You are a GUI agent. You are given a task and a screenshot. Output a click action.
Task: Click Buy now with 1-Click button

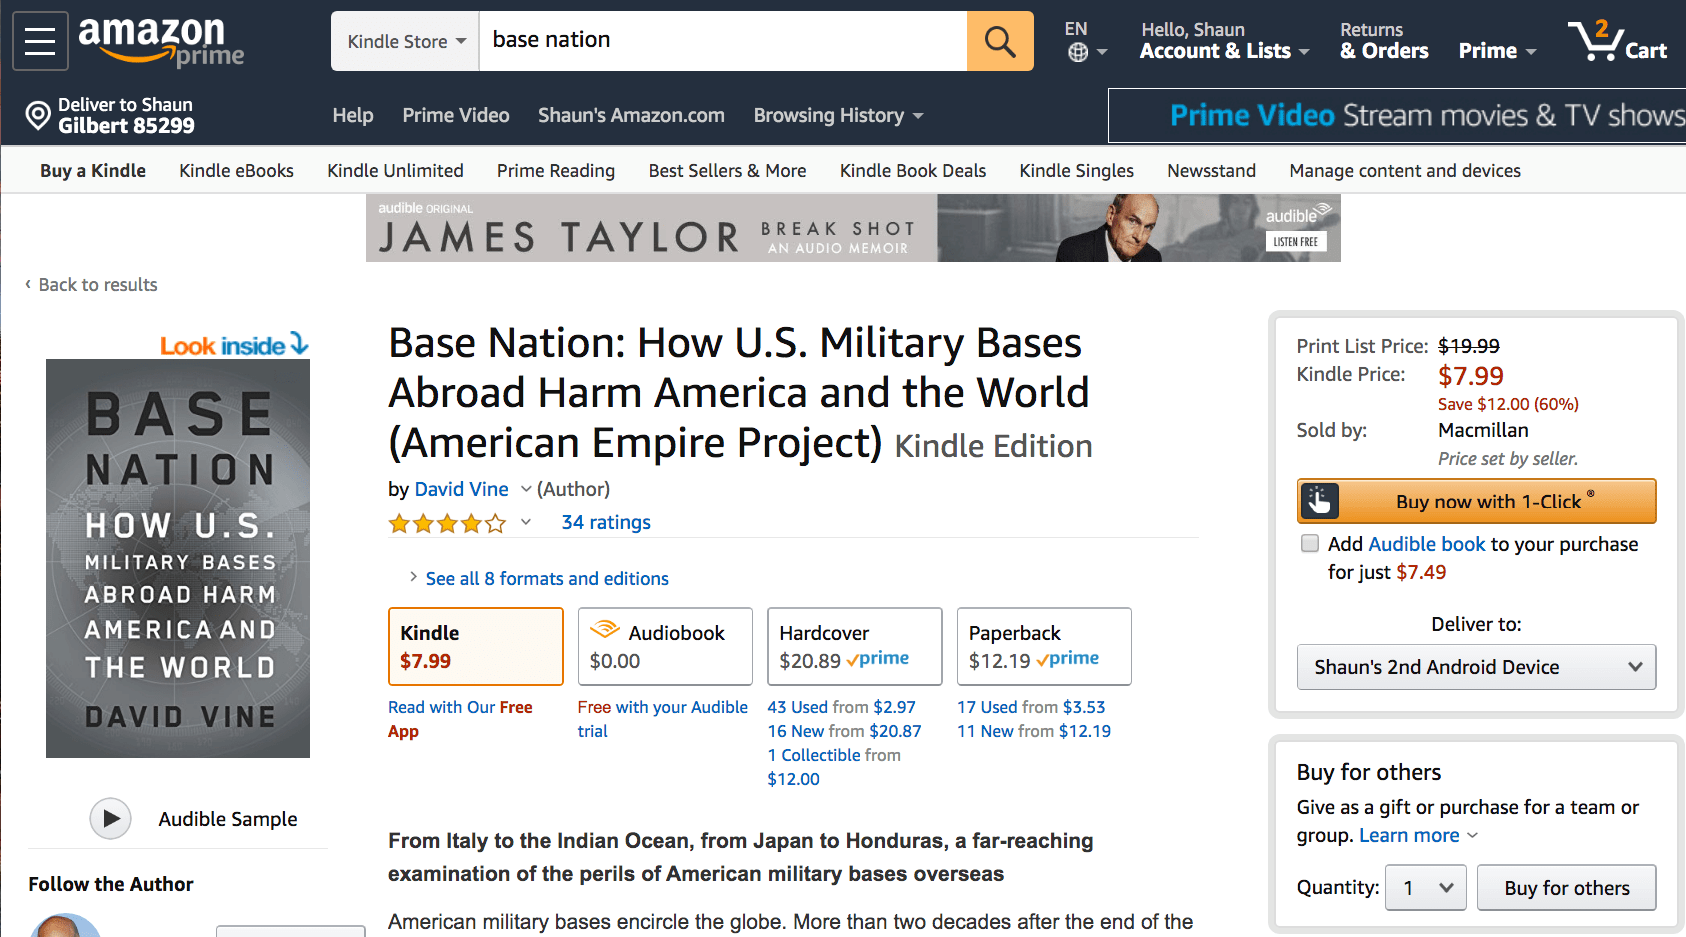1476,501
